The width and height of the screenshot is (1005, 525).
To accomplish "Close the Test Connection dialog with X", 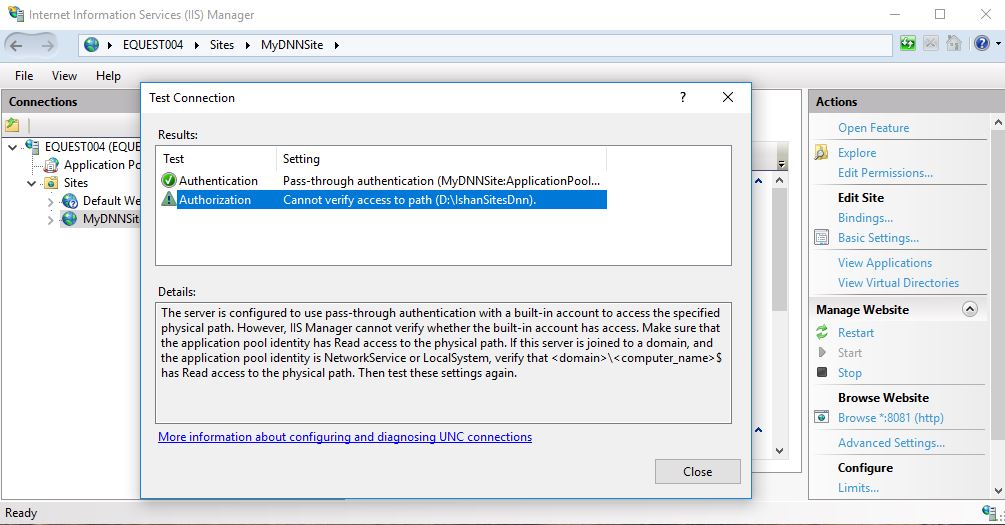I will (727, 97).
